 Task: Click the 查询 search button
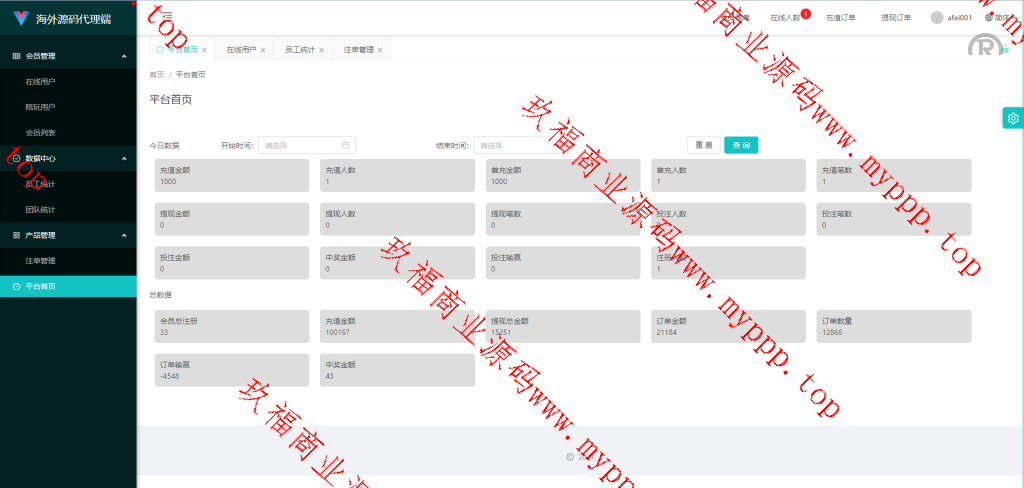tap(741, 145)
